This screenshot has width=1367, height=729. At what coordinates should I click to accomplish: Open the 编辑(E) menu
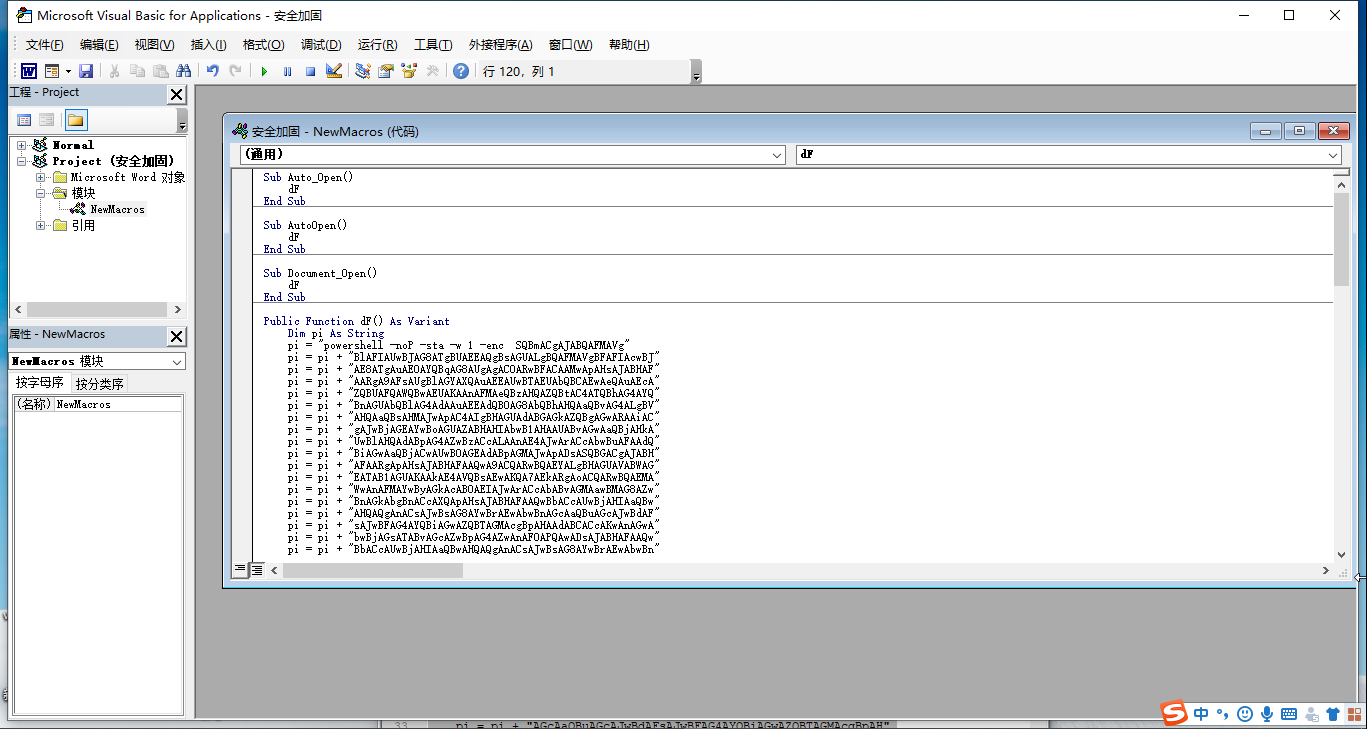(x=99, y=45)
